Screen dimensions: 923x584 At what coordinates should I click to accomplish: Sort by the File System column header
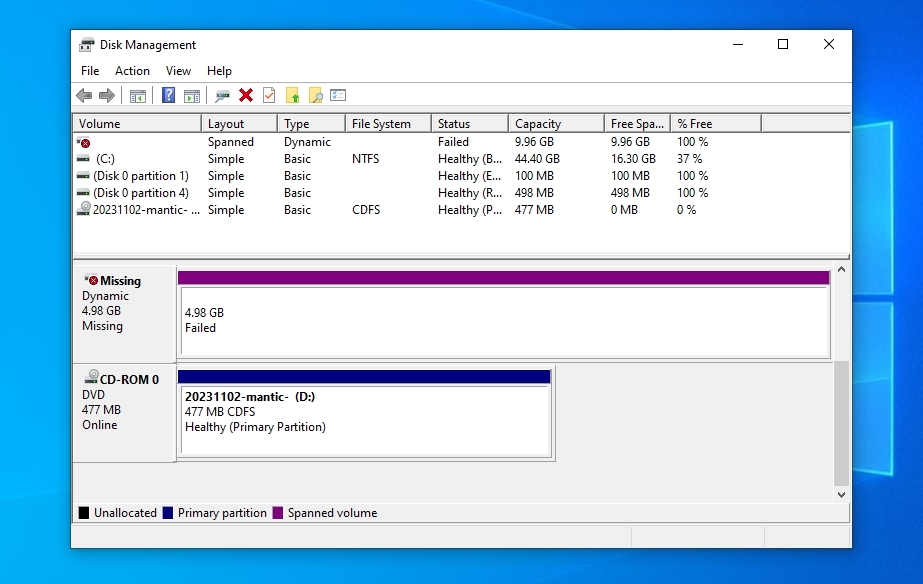381,124
